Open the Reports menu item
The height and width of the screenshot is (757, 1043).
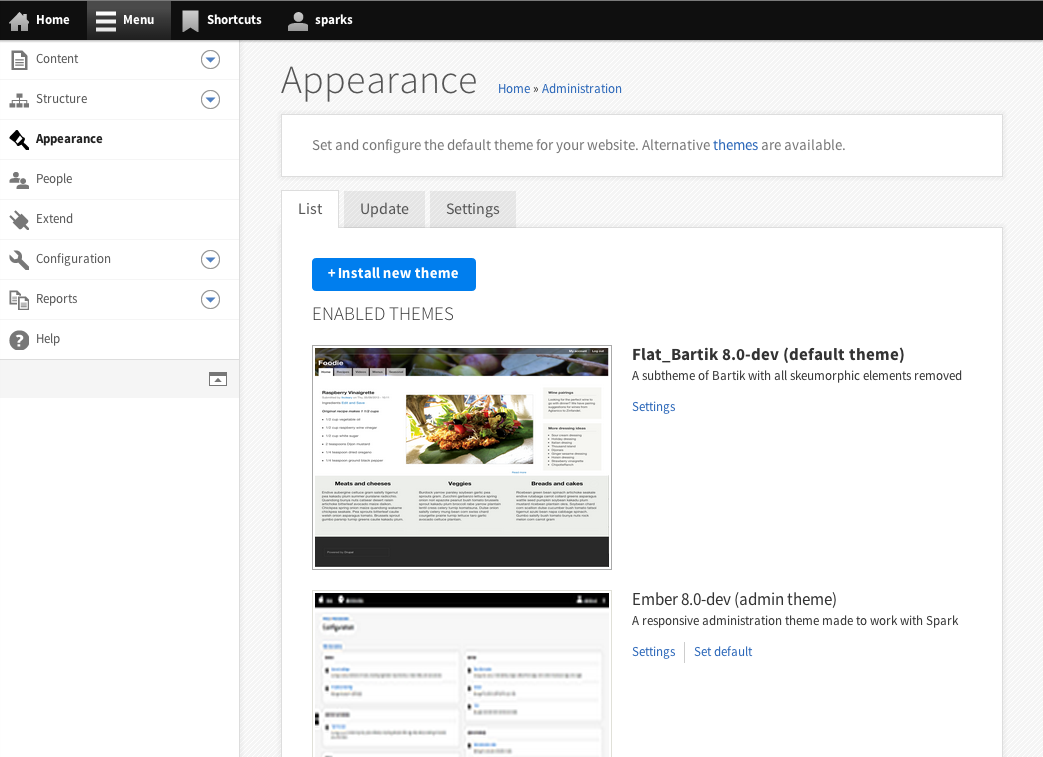click(x=57, y=299)
